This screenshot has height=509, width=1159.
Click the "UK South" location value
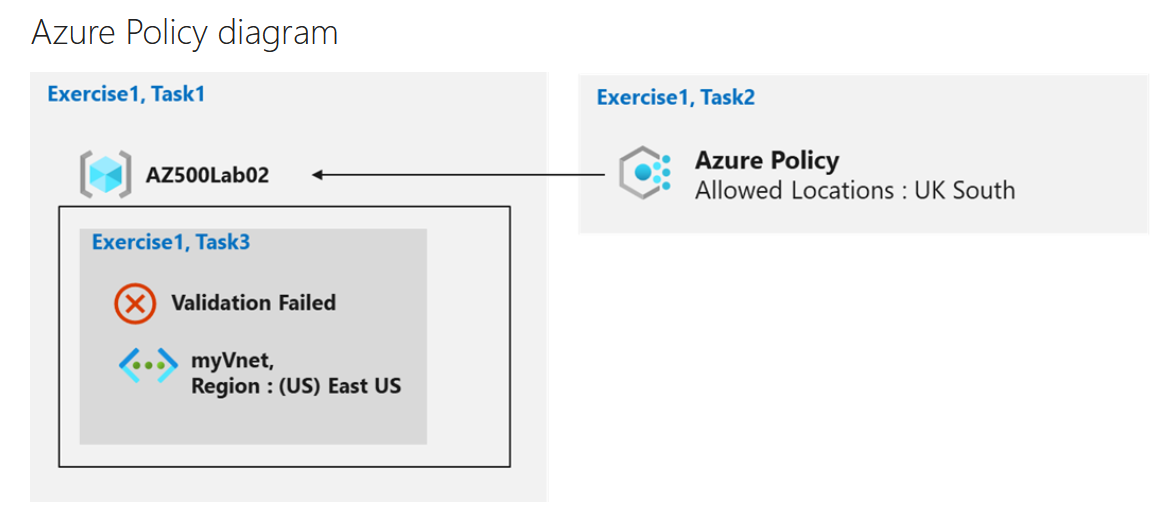(965, 190)
